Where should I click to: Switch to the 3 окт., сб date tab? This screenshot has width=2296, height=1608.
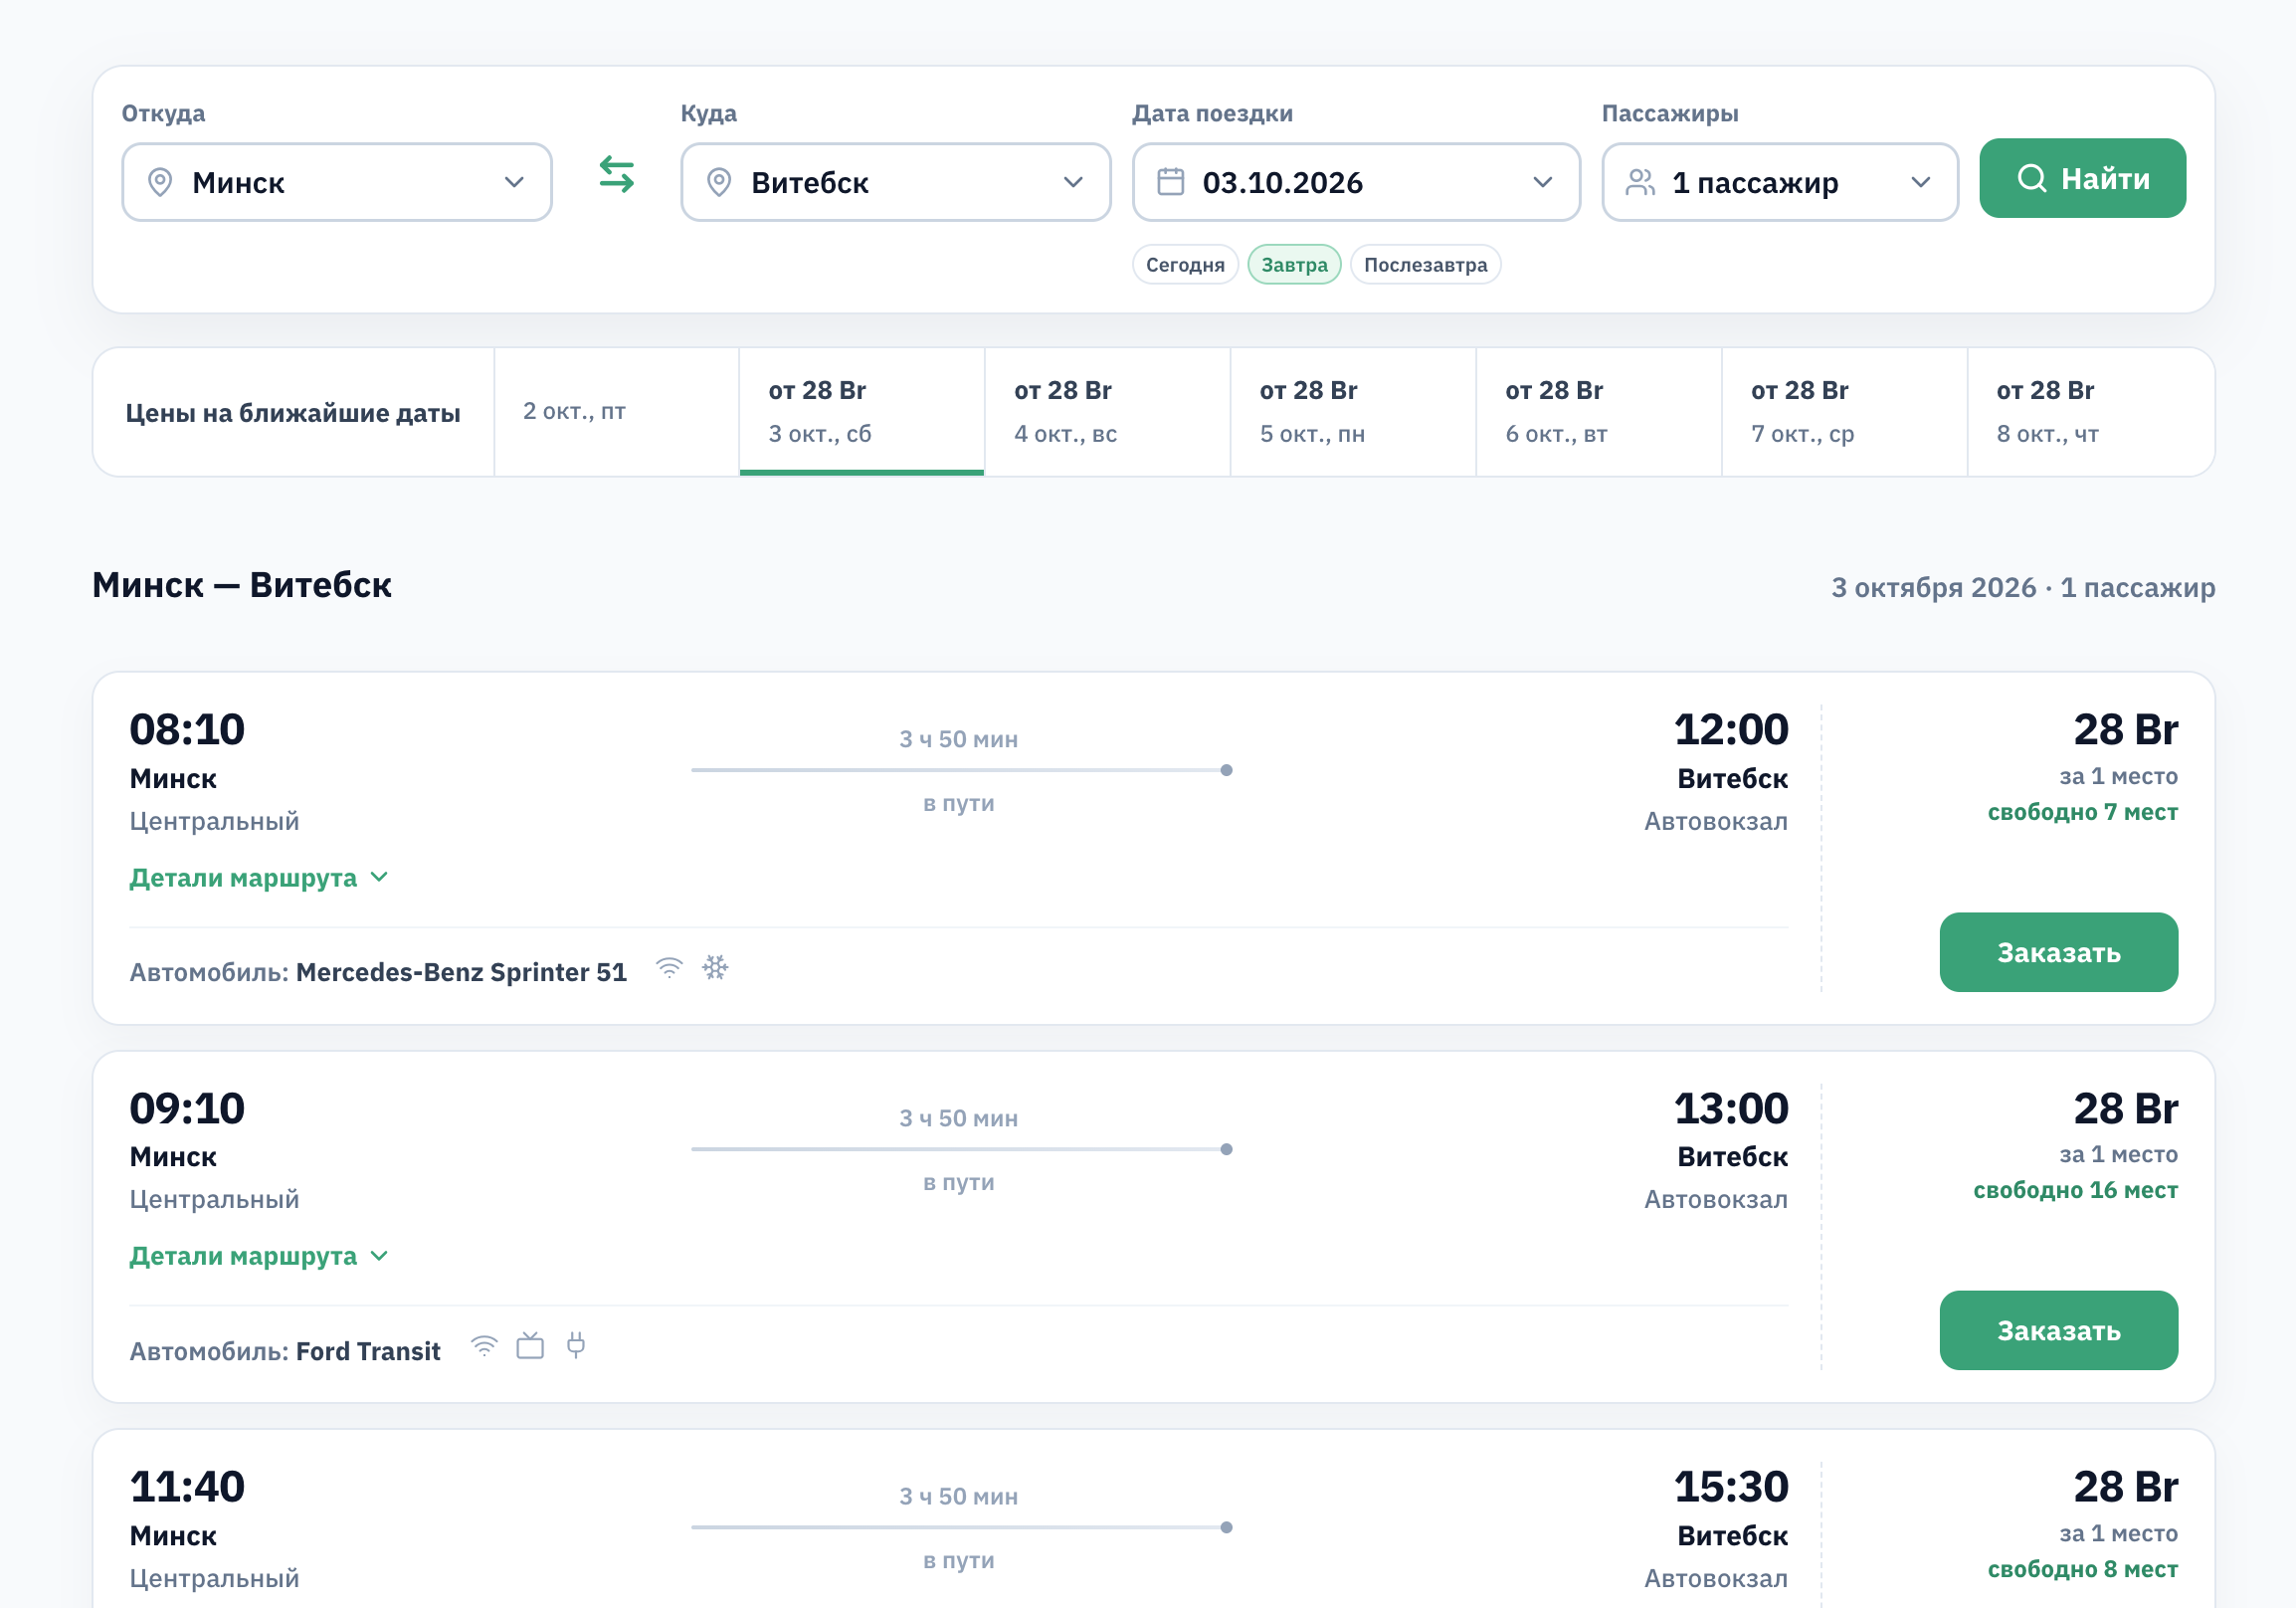(x=862, y=412)
